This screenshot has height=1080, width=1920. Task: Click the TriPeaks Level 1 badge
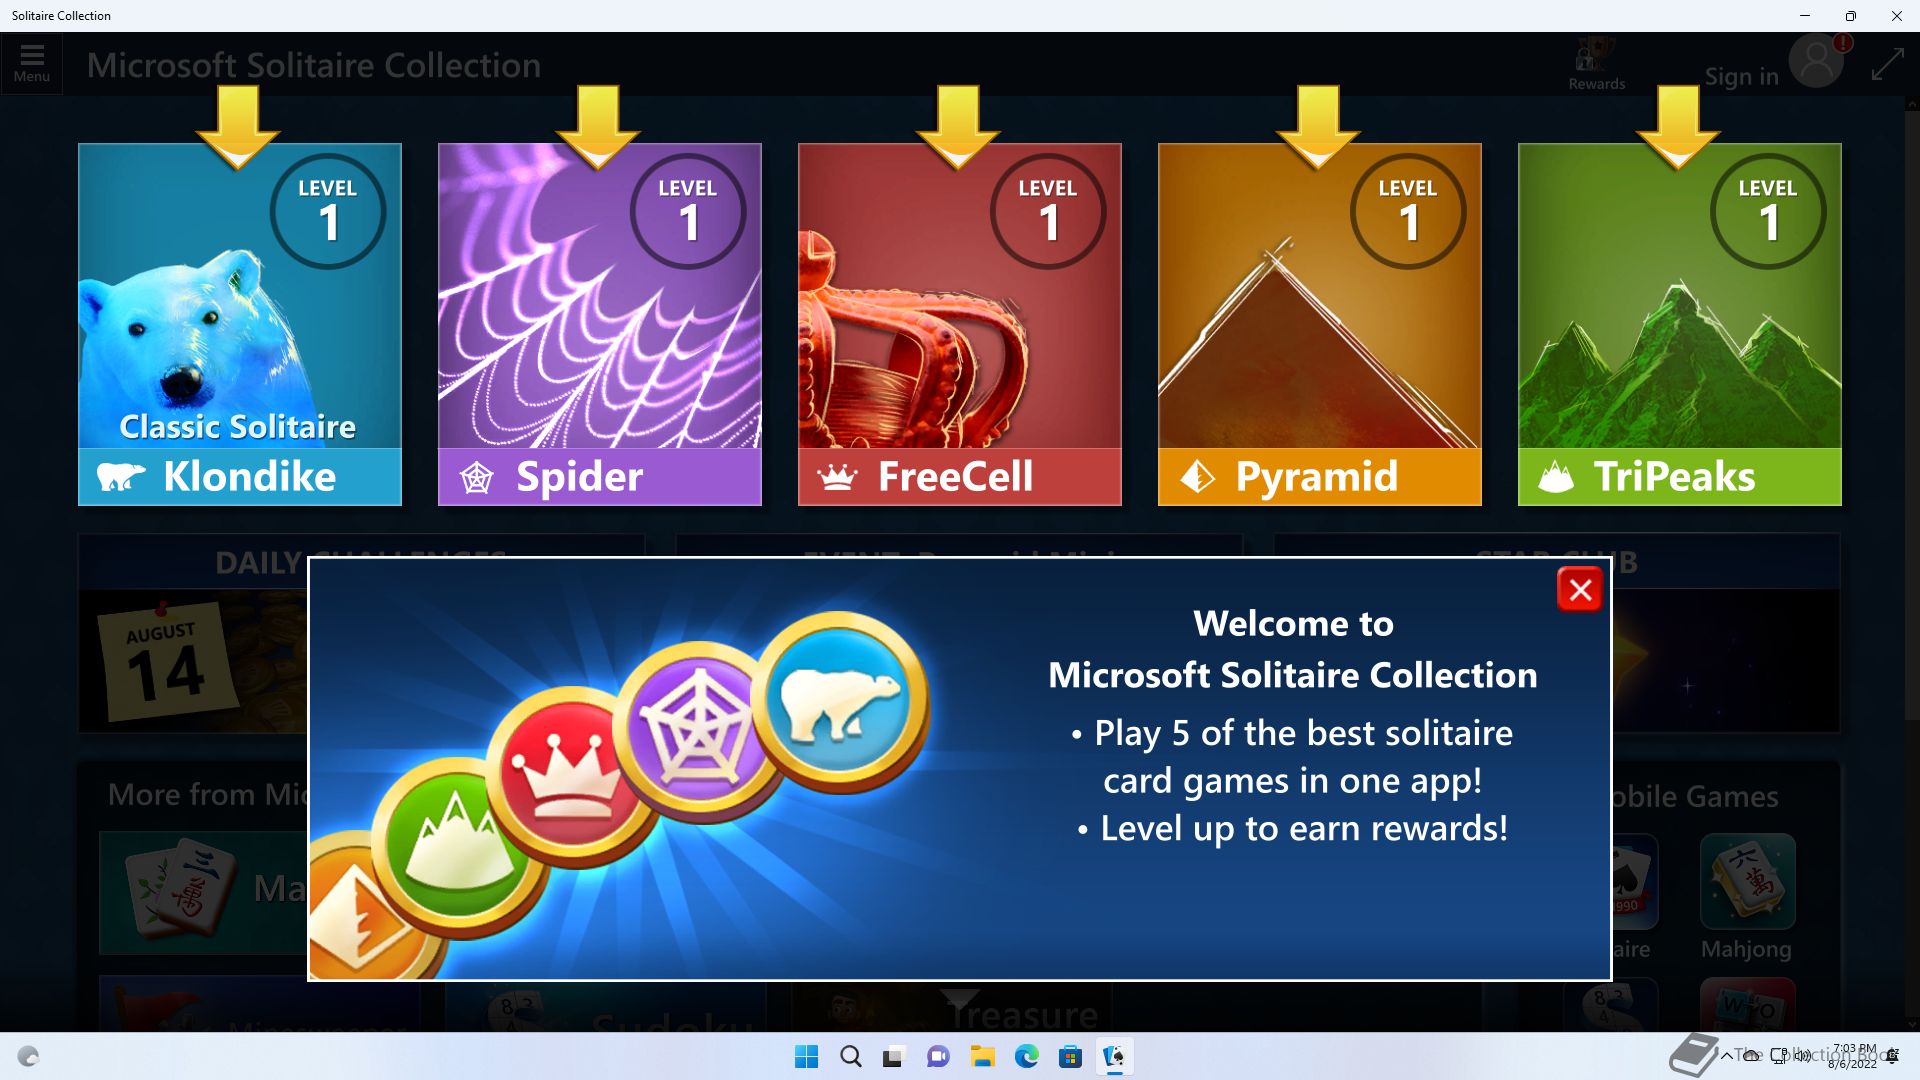[x=1768, y=211]
